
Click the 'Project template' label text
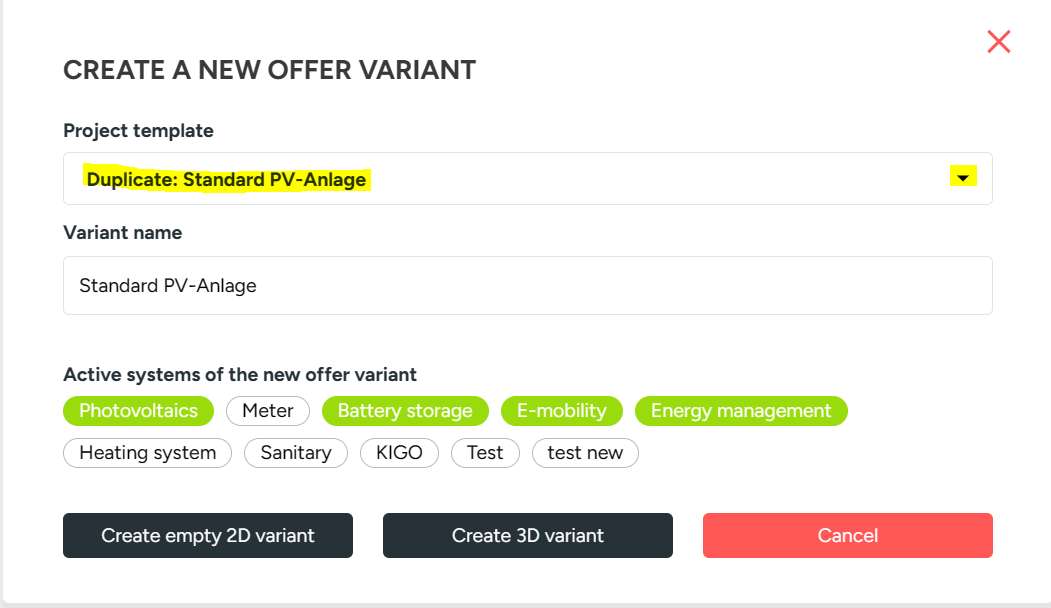click(138, 131)
